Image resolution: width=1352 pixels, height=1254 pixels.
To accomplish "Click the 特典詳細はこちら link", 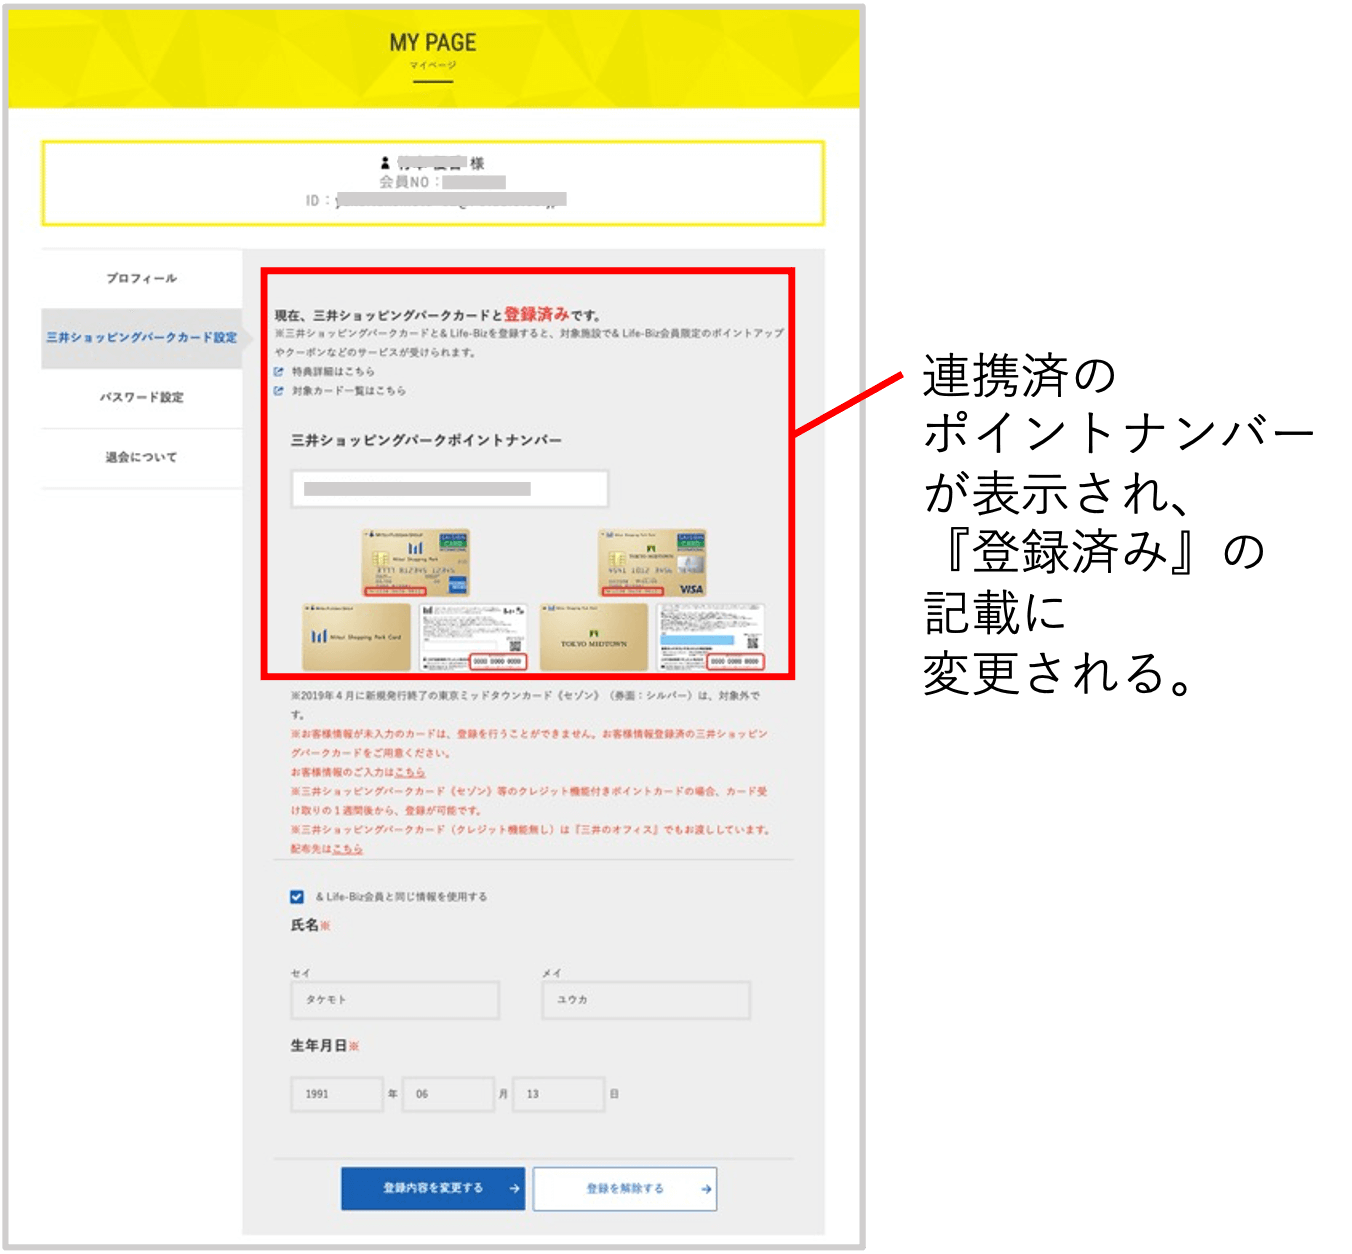I will pyautogui.click(x=333, y=371).
